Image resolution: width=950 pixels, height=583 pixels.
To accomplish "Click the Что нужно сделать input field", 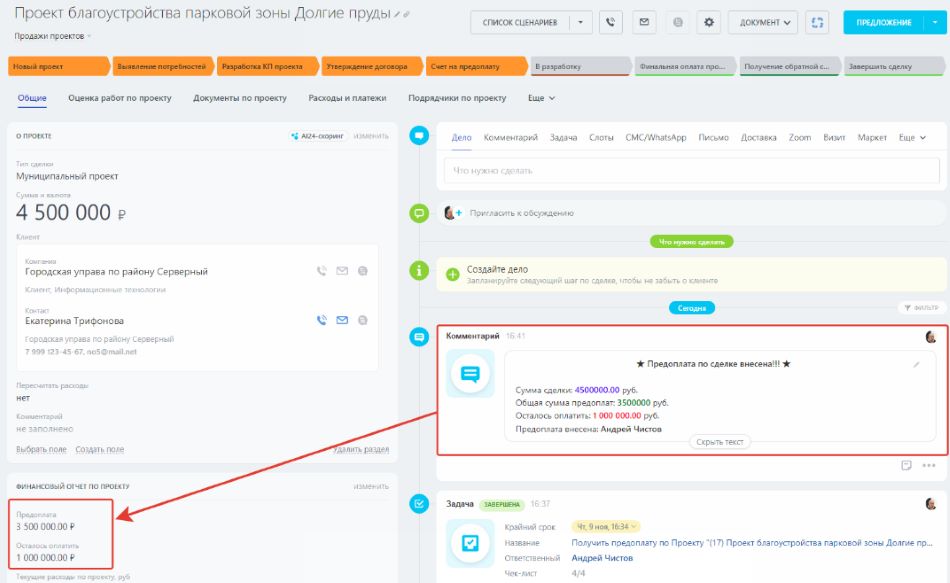I will point(692,171).
